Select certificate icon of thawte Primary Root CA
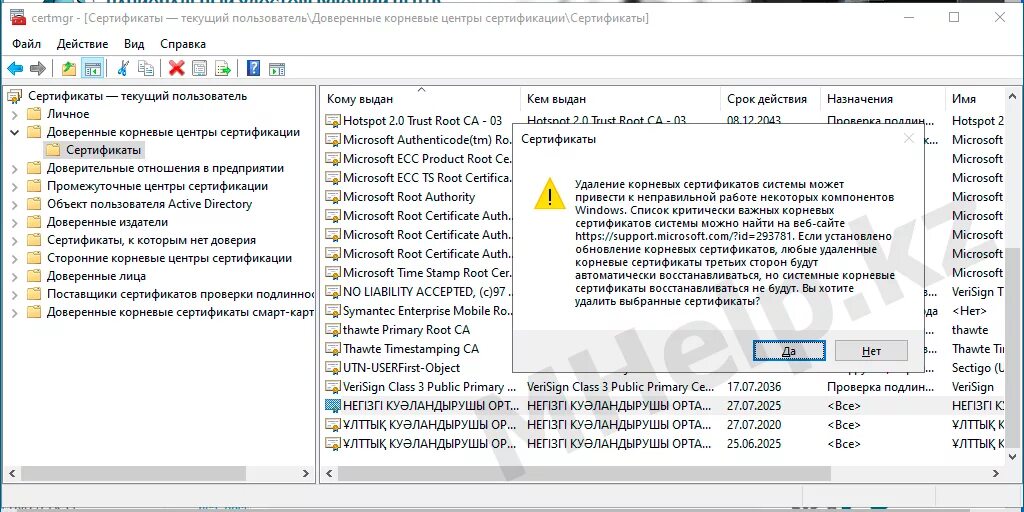Screen dimensions: 1024x512 [x=333, y=330]
